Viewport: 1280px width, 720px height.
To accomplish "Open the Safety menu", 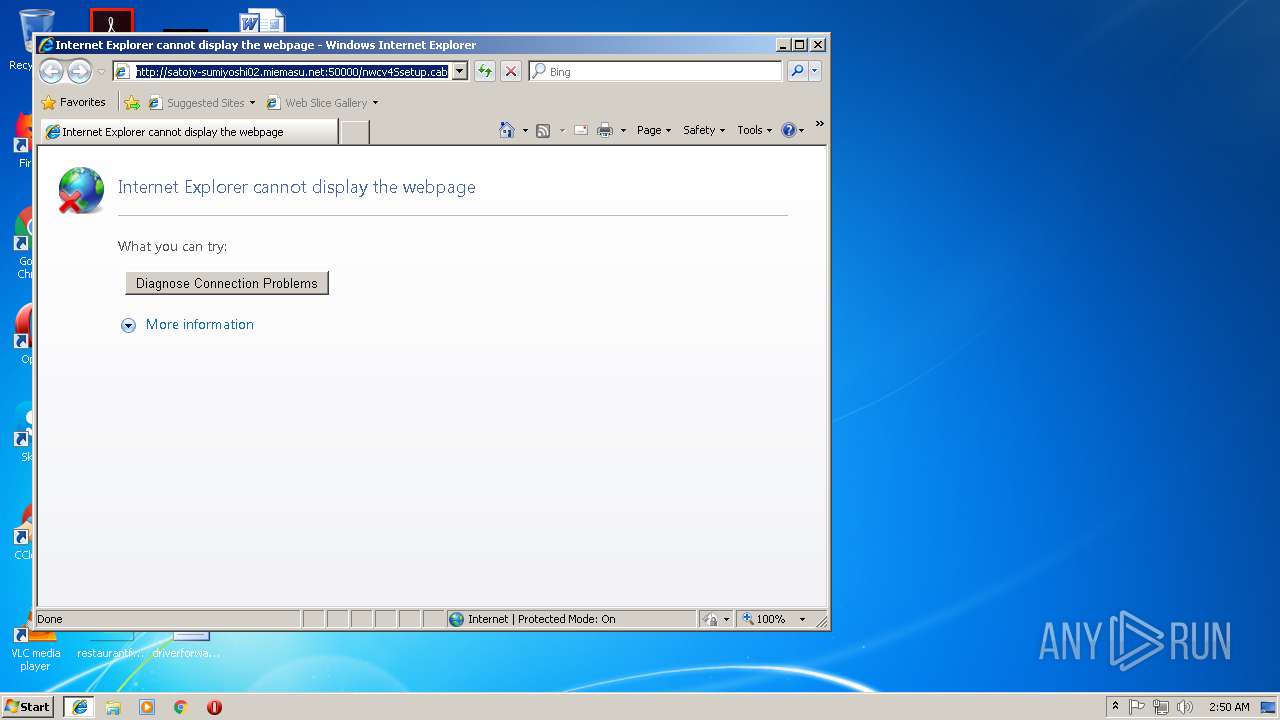I will (704, 130).
